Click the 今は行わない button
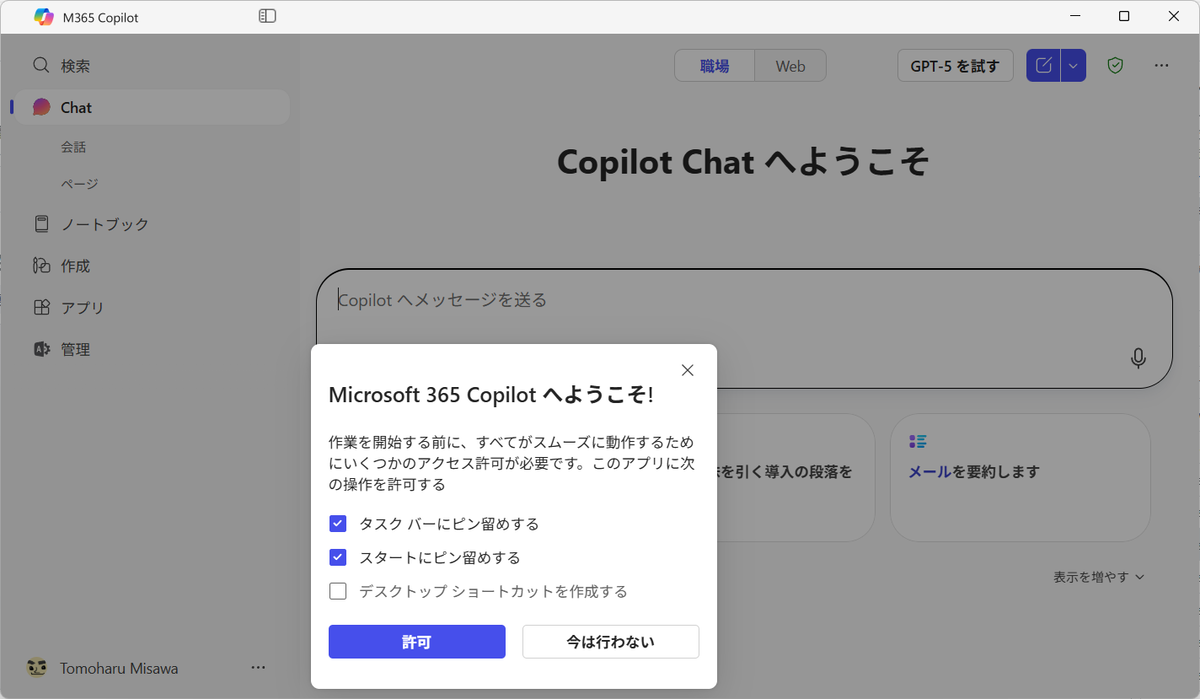The image size is (1200, 699). point(610,642)
